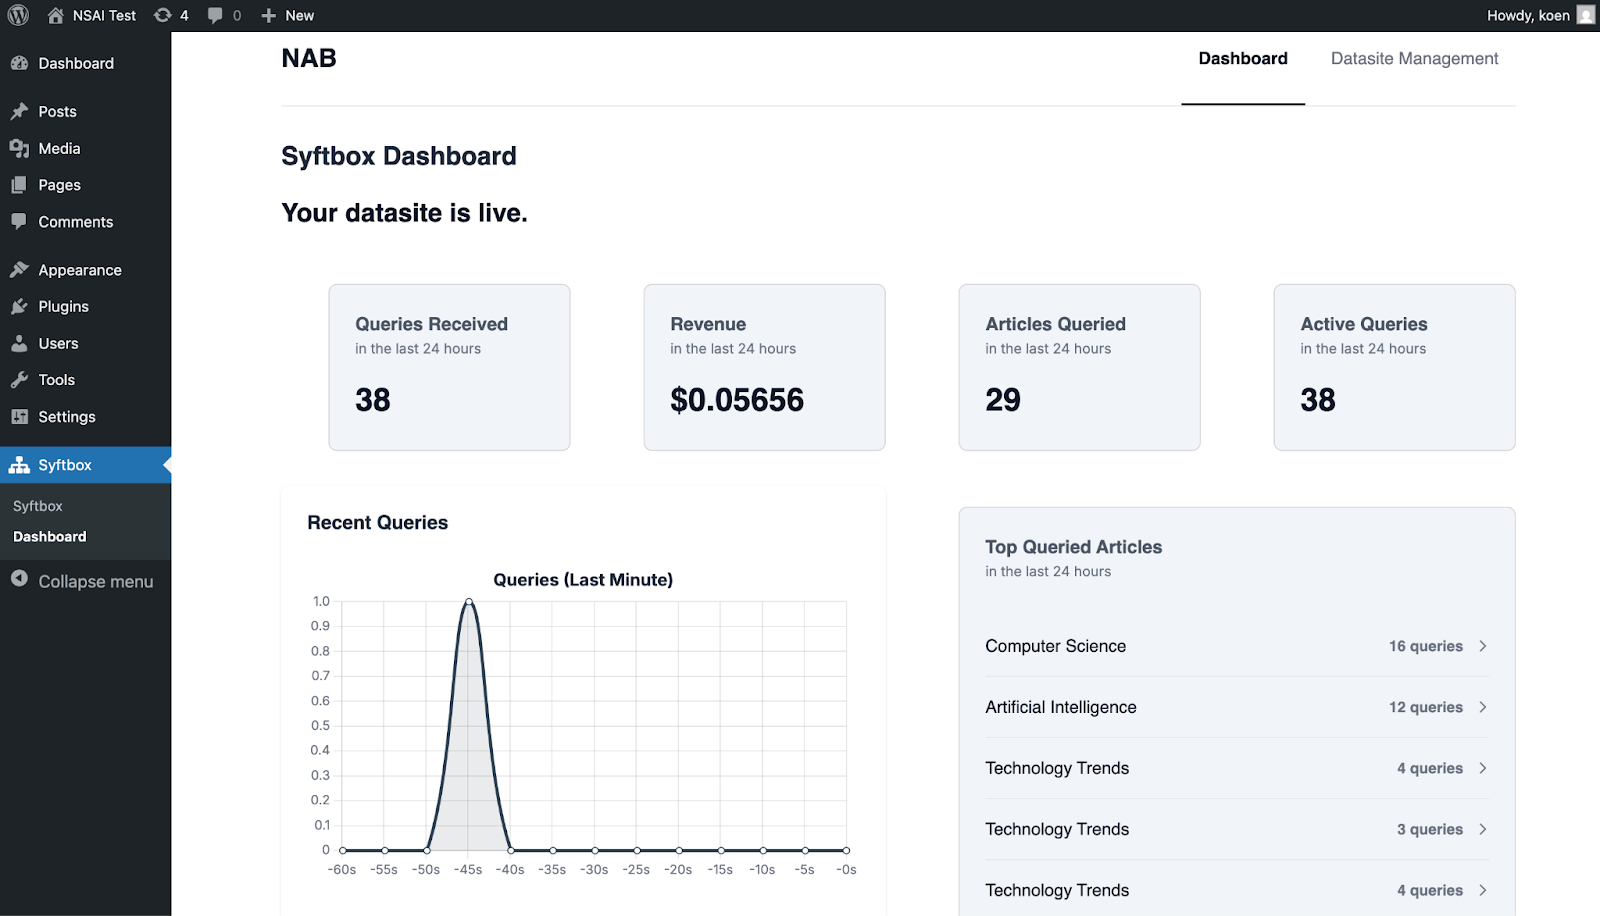Switch to the Datasite Management tab

(x=1414, y=58)
